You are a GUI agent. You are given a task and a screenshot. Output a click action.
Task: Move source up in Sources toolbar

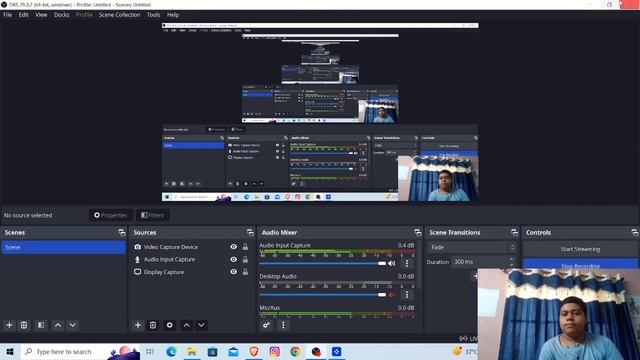pos(187,325)
